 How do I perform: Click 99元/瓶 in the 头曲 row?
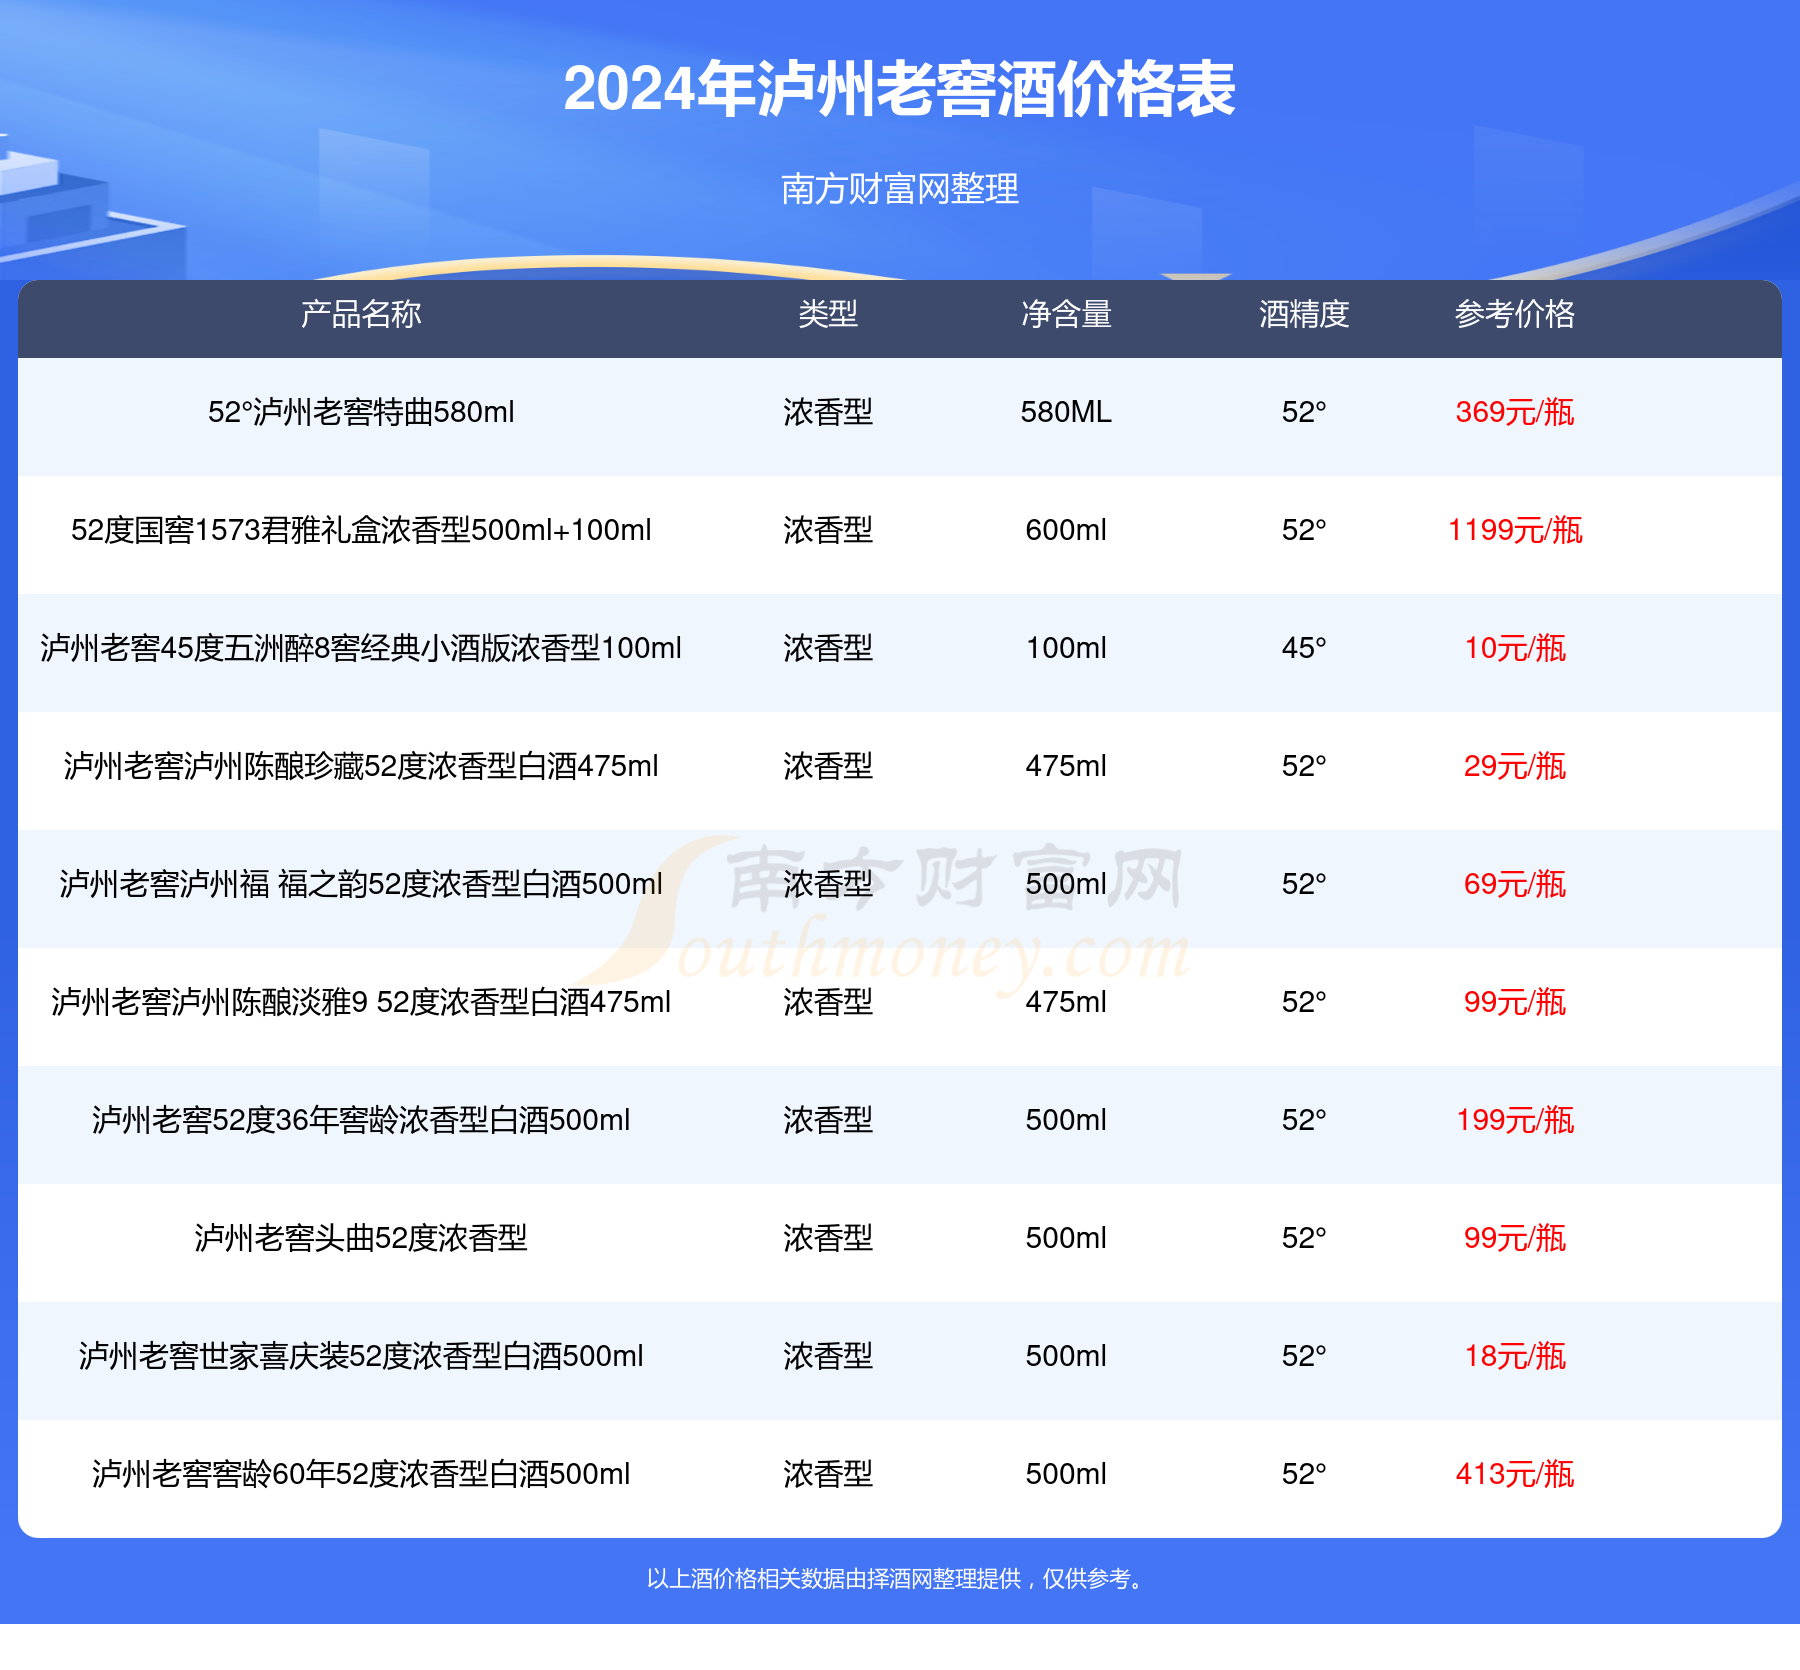(1515, 1238)
